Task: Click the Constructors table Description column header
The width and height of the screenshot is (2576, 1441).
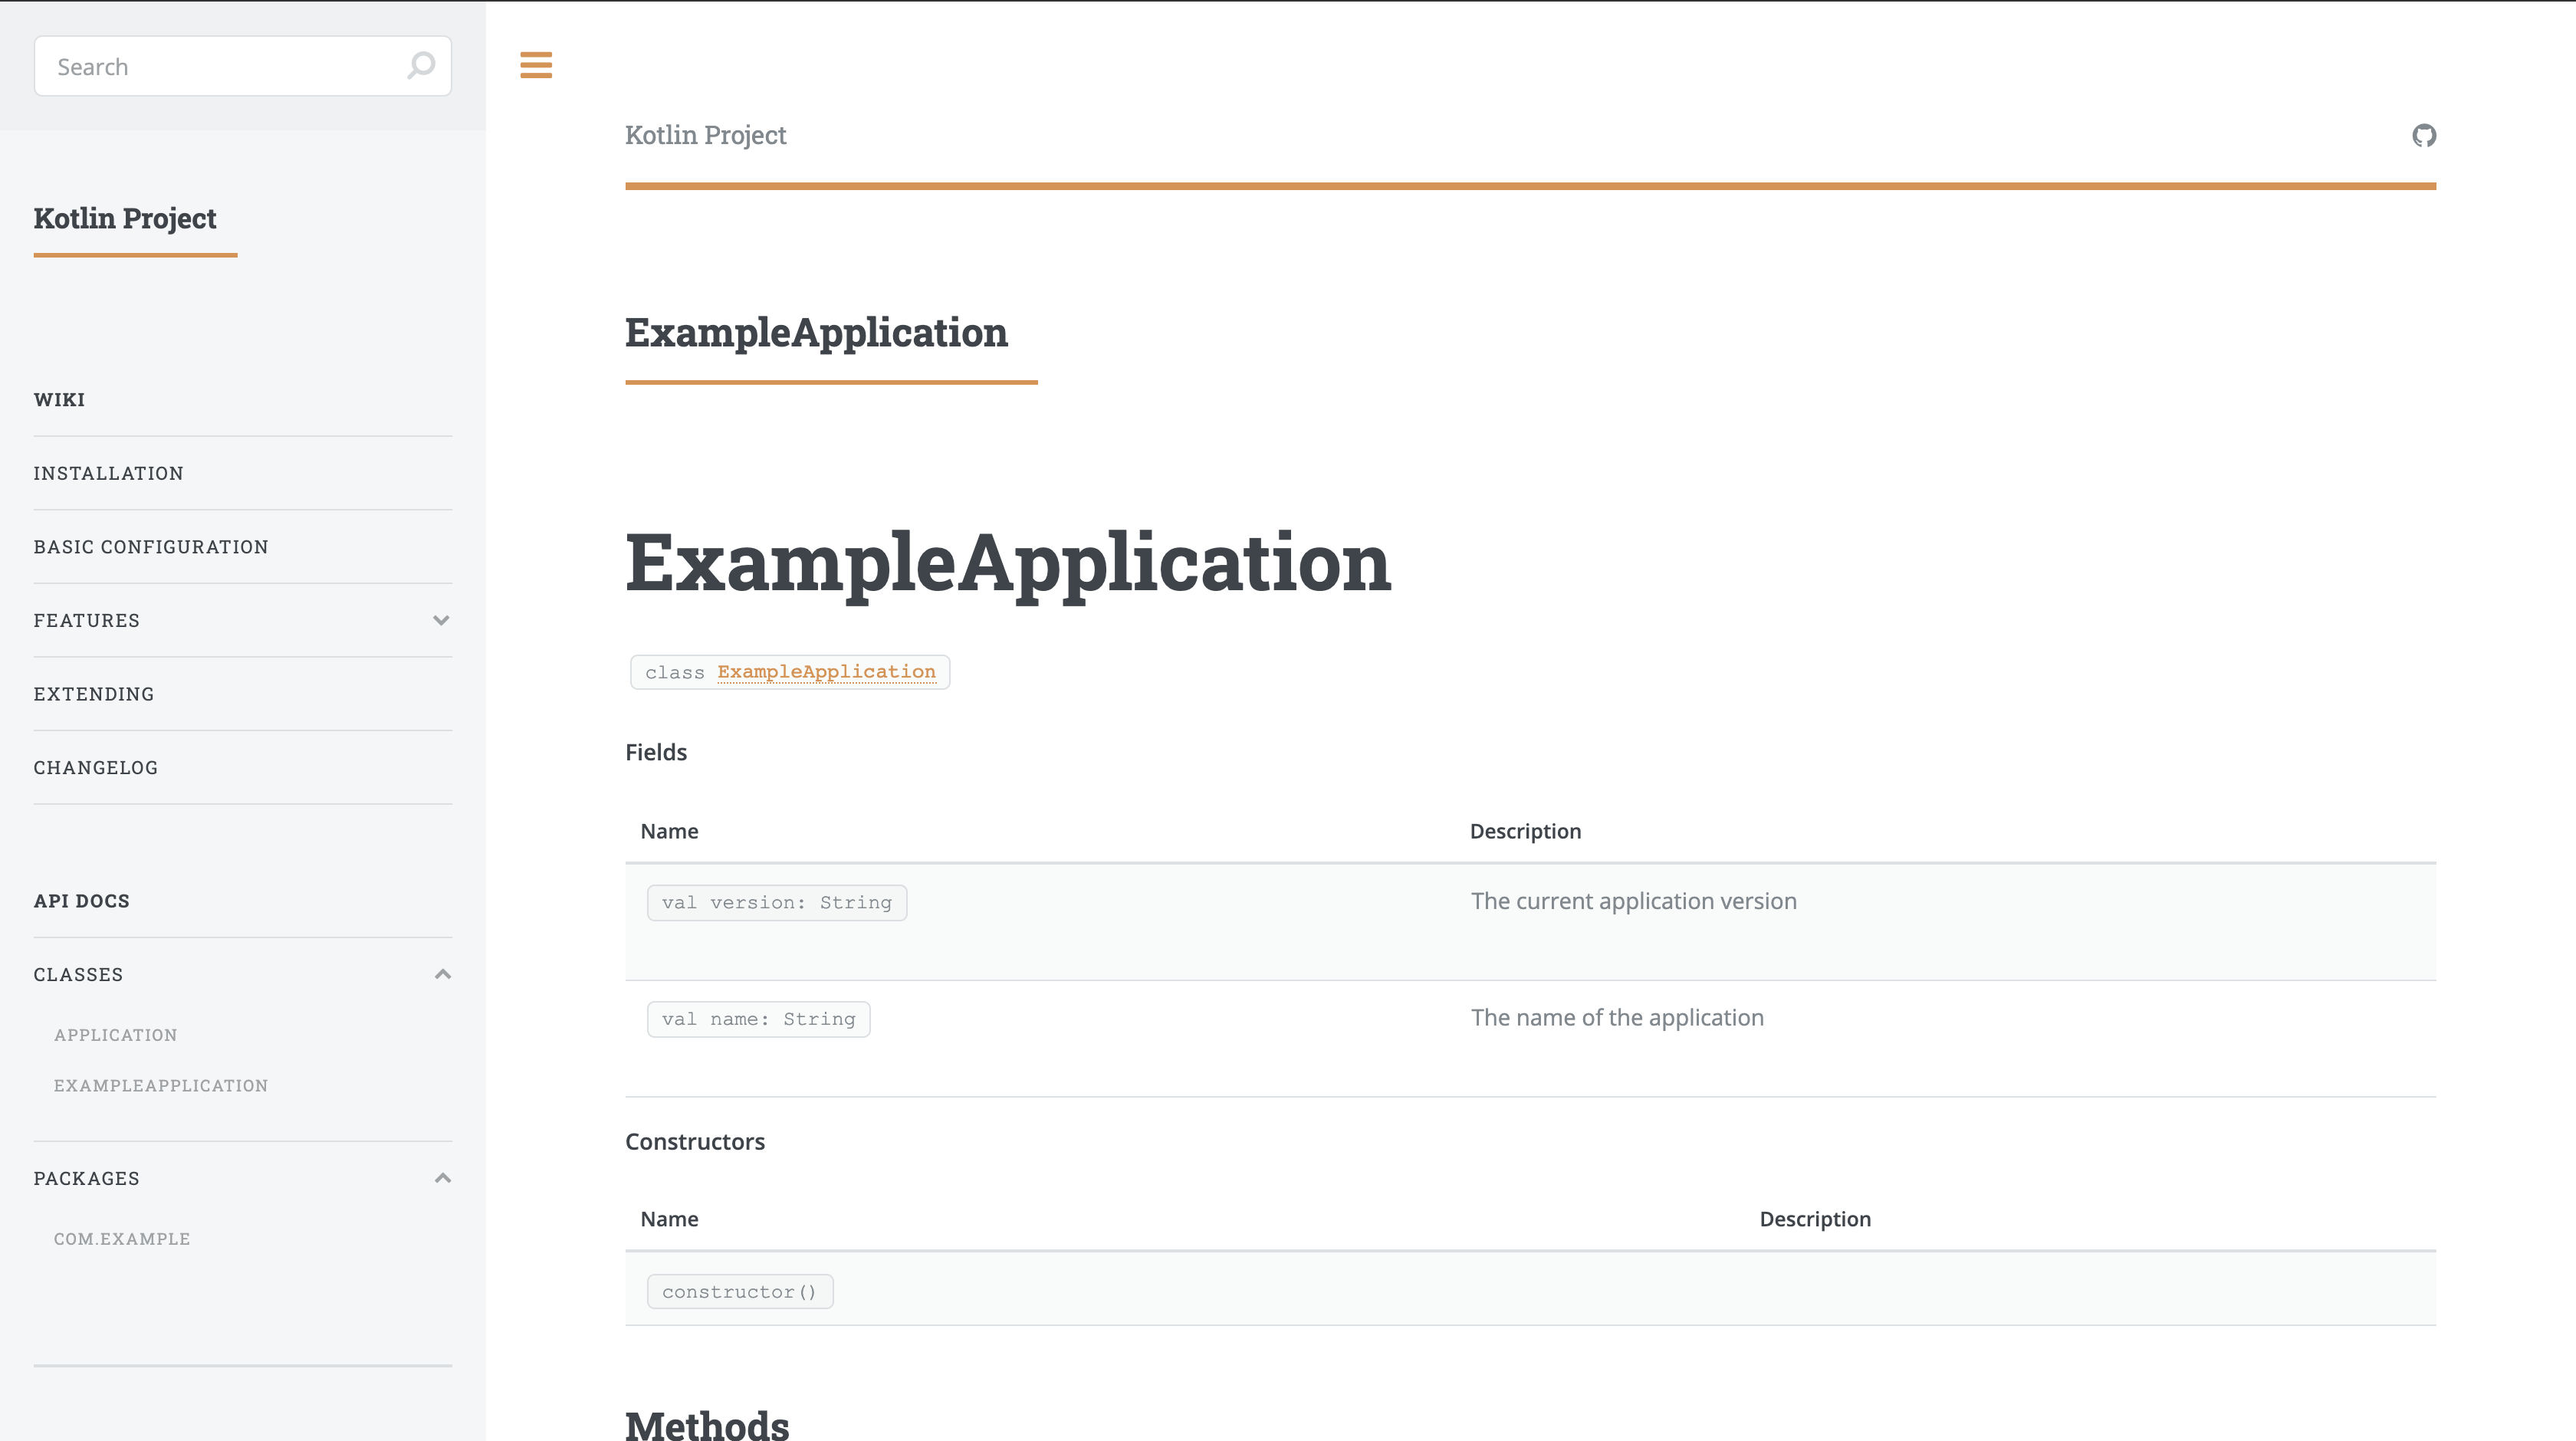Action: click(1815, 1219)
